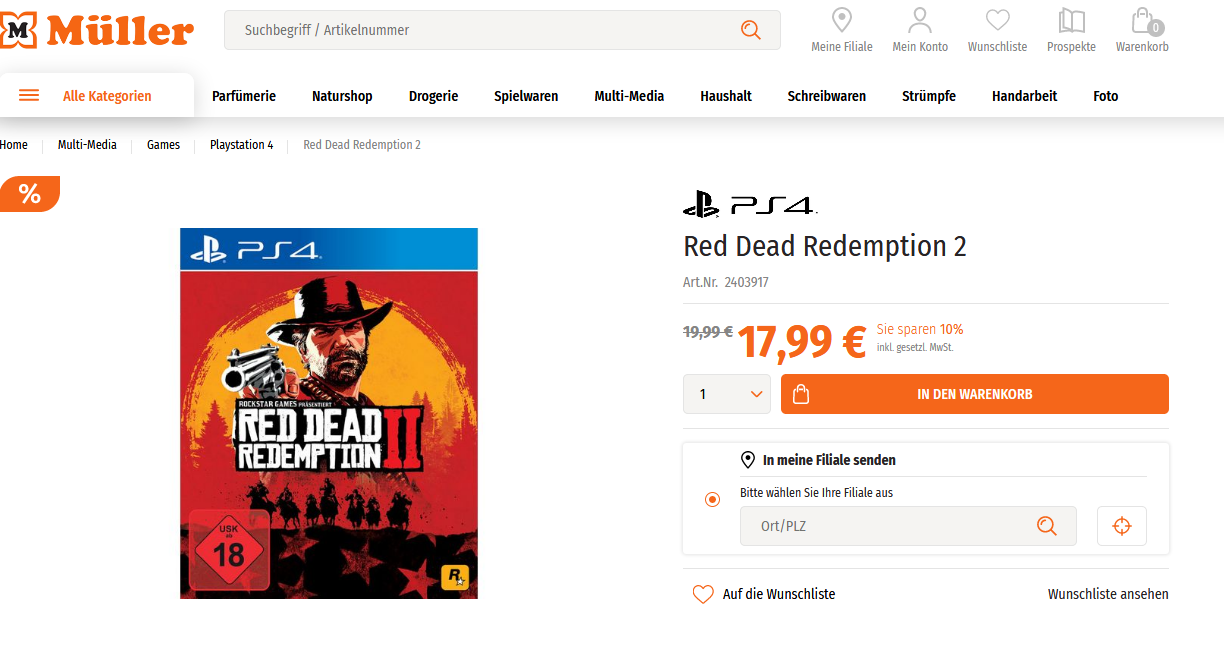Select the In meine Filiale senden radio button

click(x=712, y=499)
